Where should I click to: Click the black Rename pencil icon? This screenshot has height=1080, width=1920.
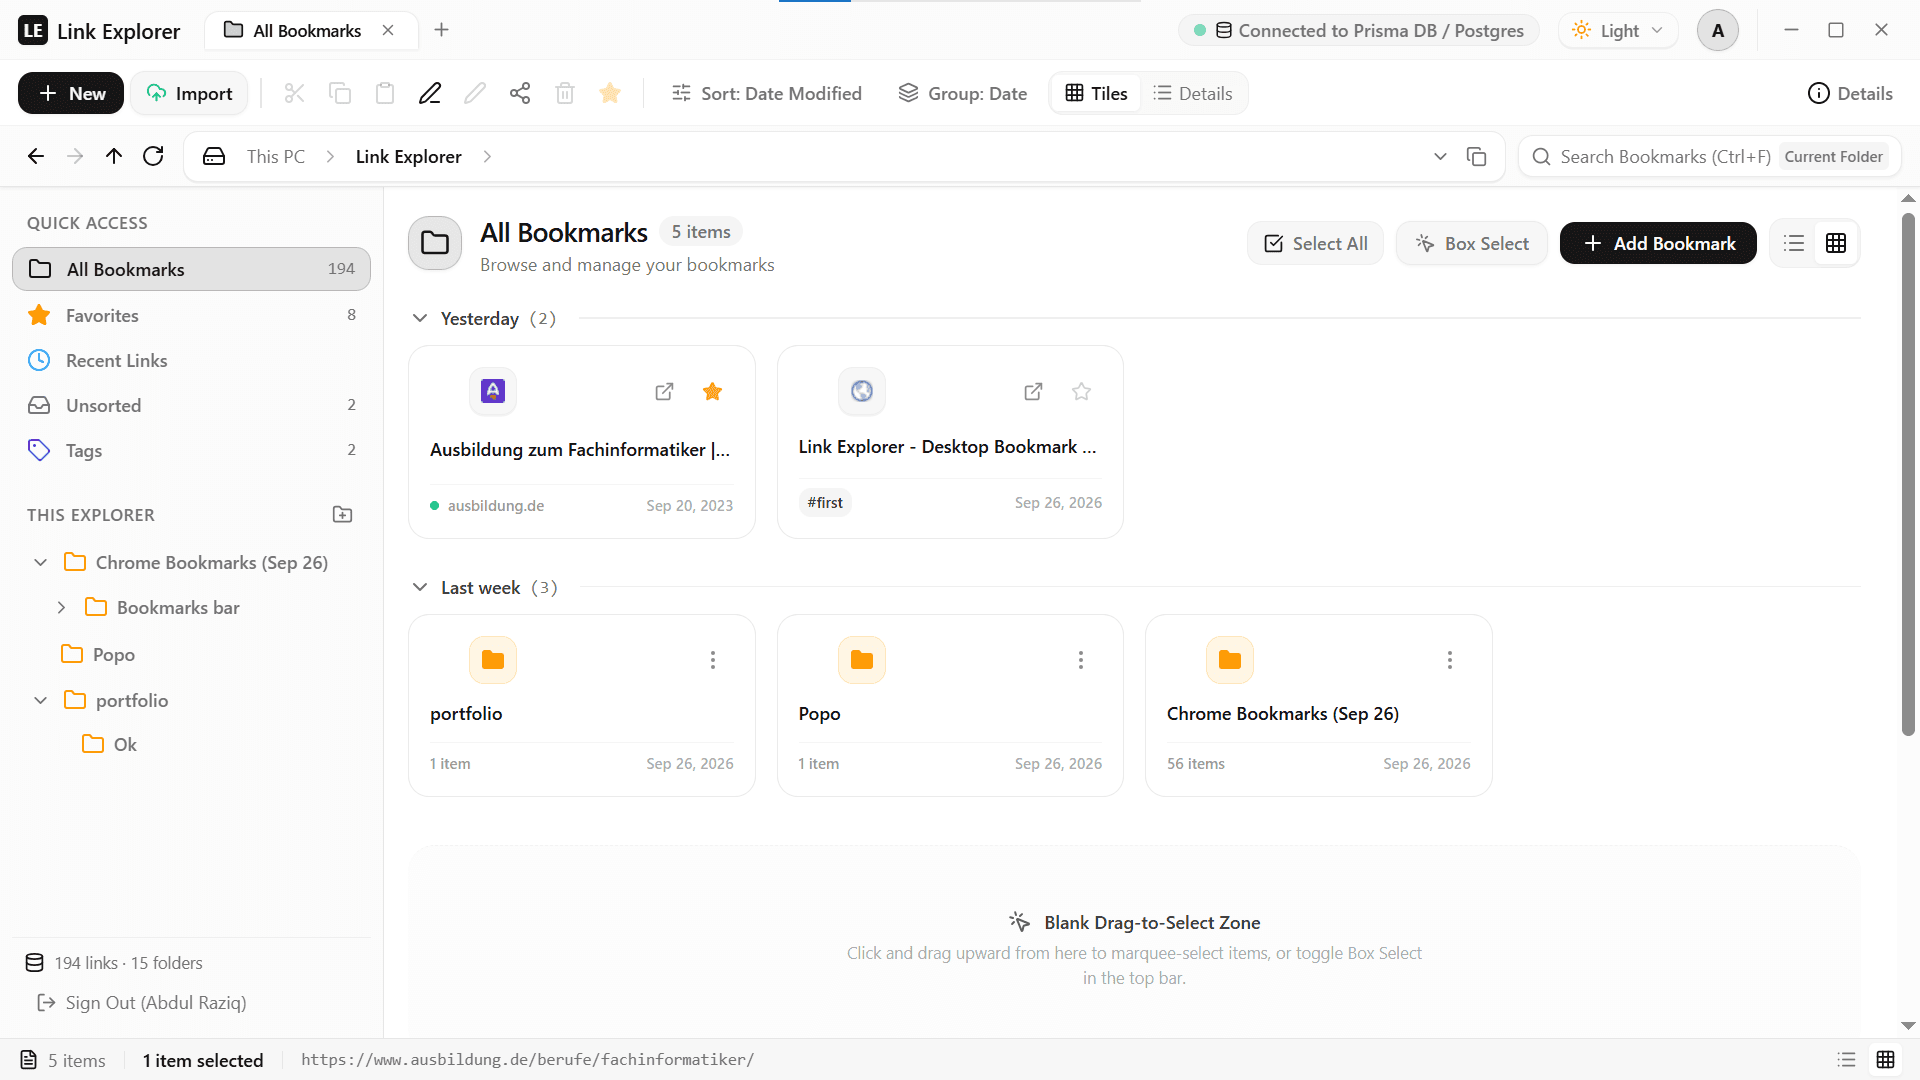(430, 93)
